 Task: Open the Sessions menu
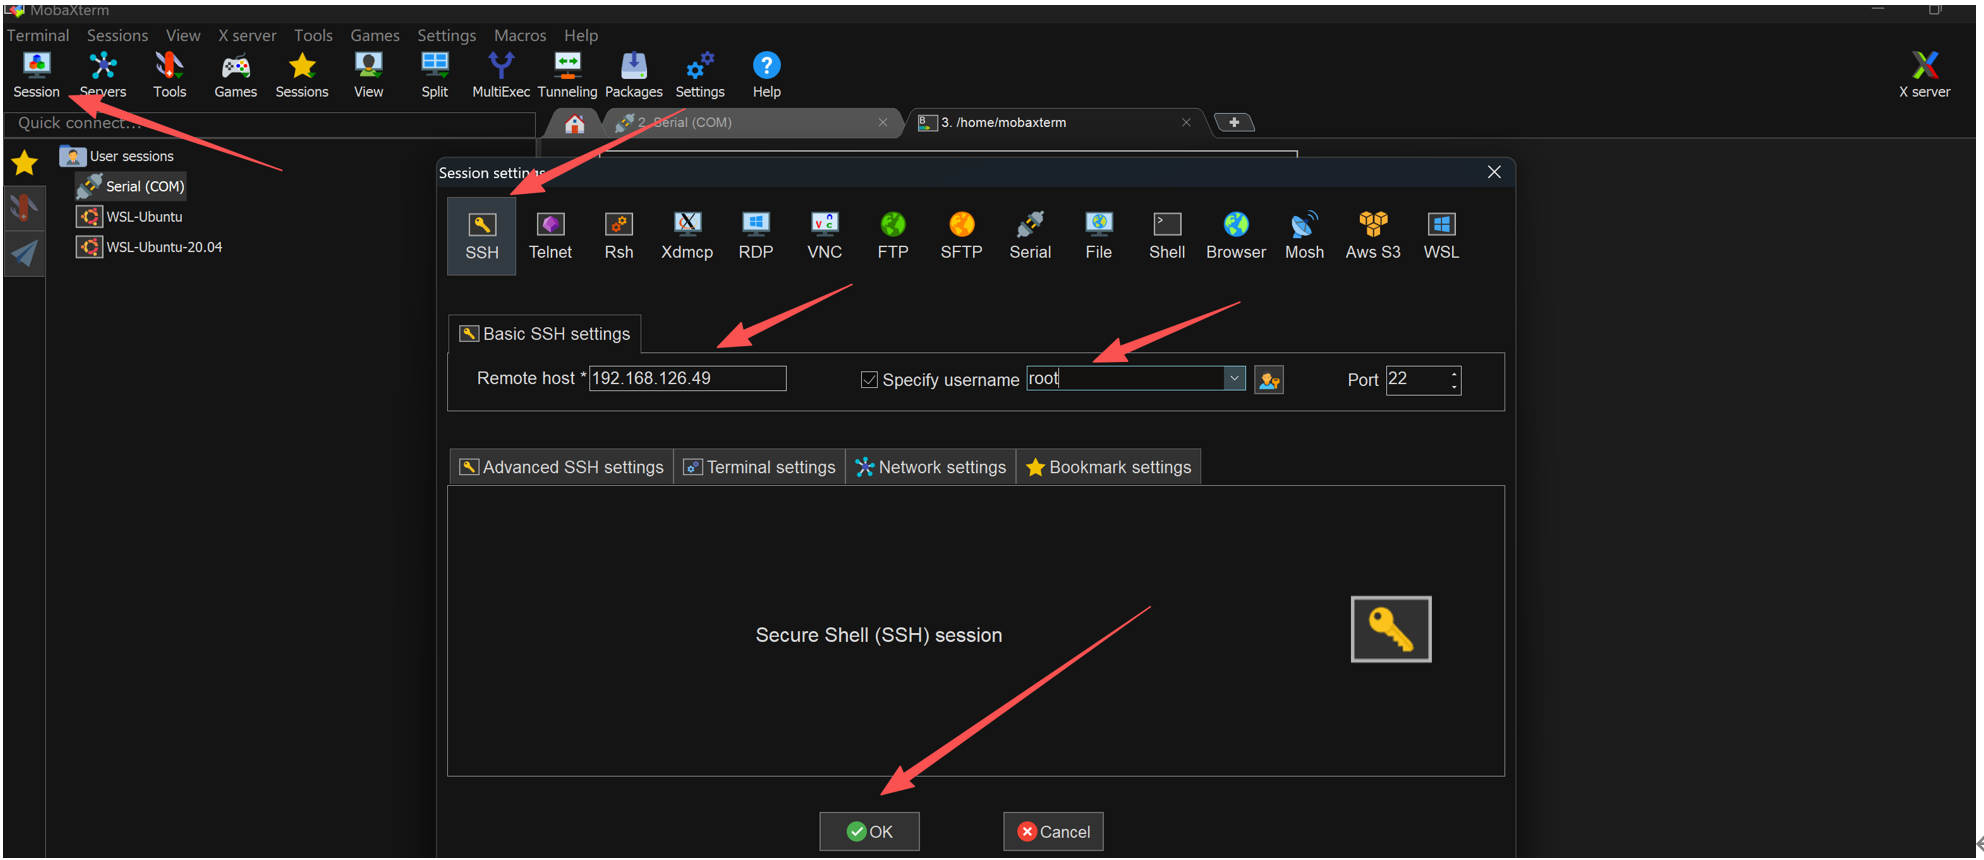tap(117, 35)
